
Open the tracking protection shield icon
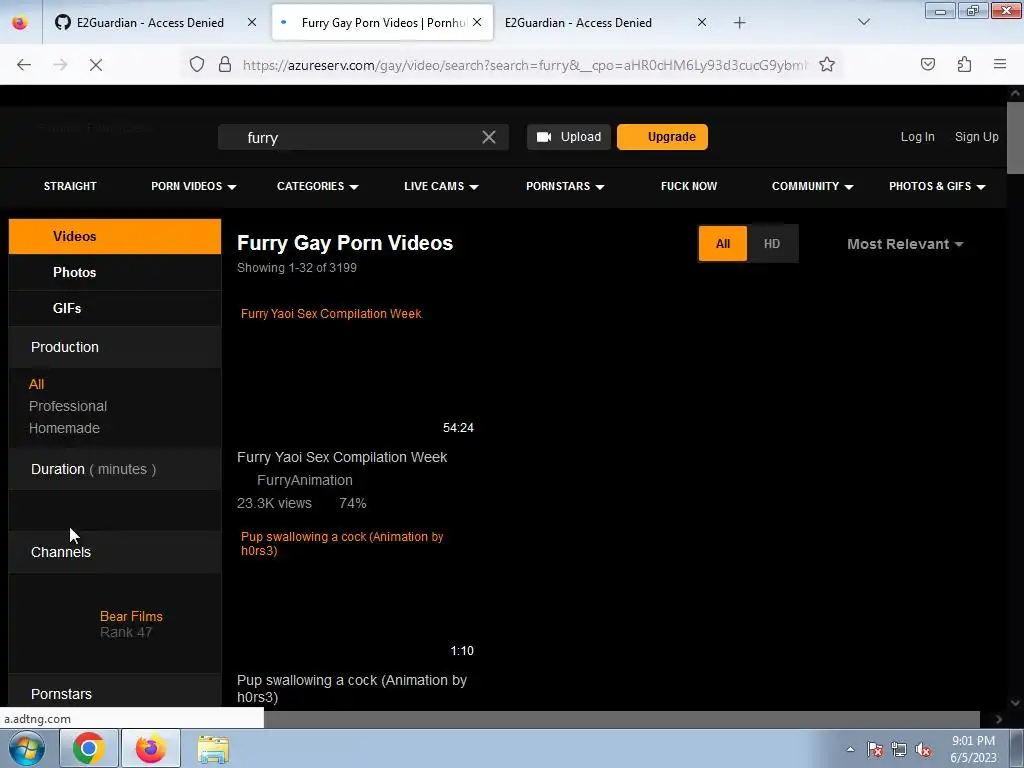pyautogui.click(x=197, y=64)
